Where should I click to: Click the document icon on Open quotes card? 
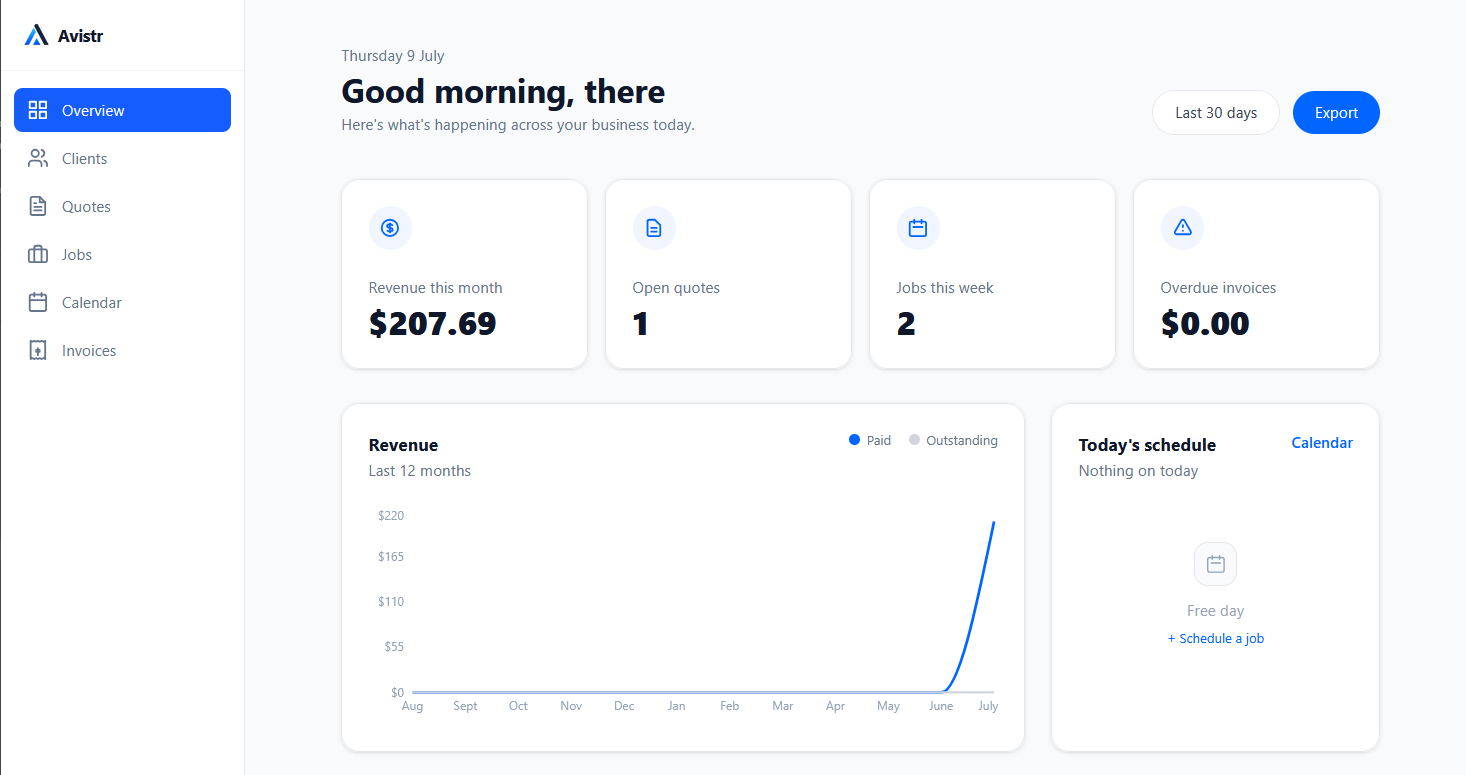[654, 228]
